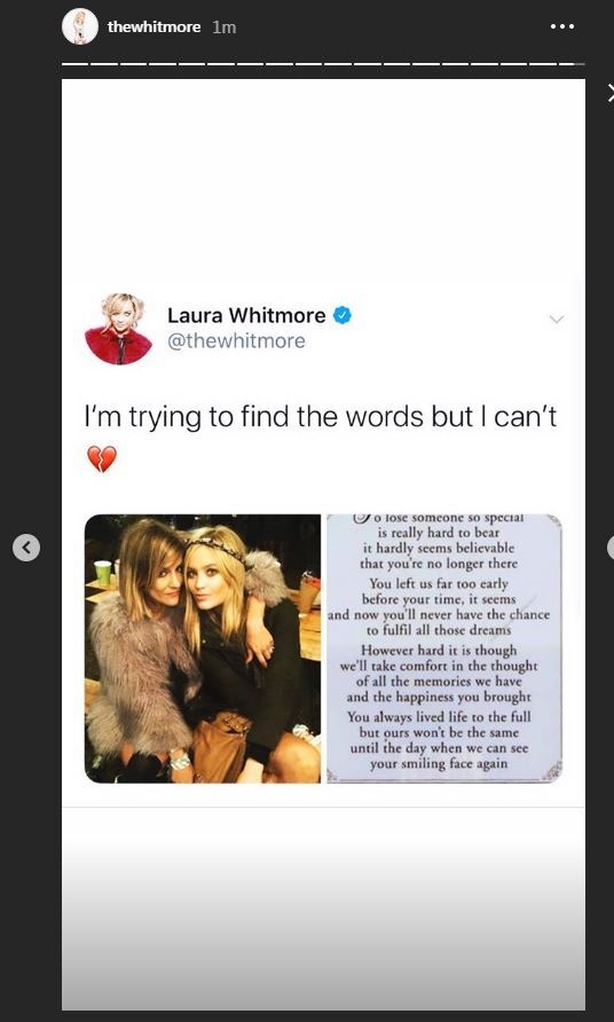Screen dimensions: 614x1022
Task: Click the poem line "your smiling face again"
Action: pos(438,764)
